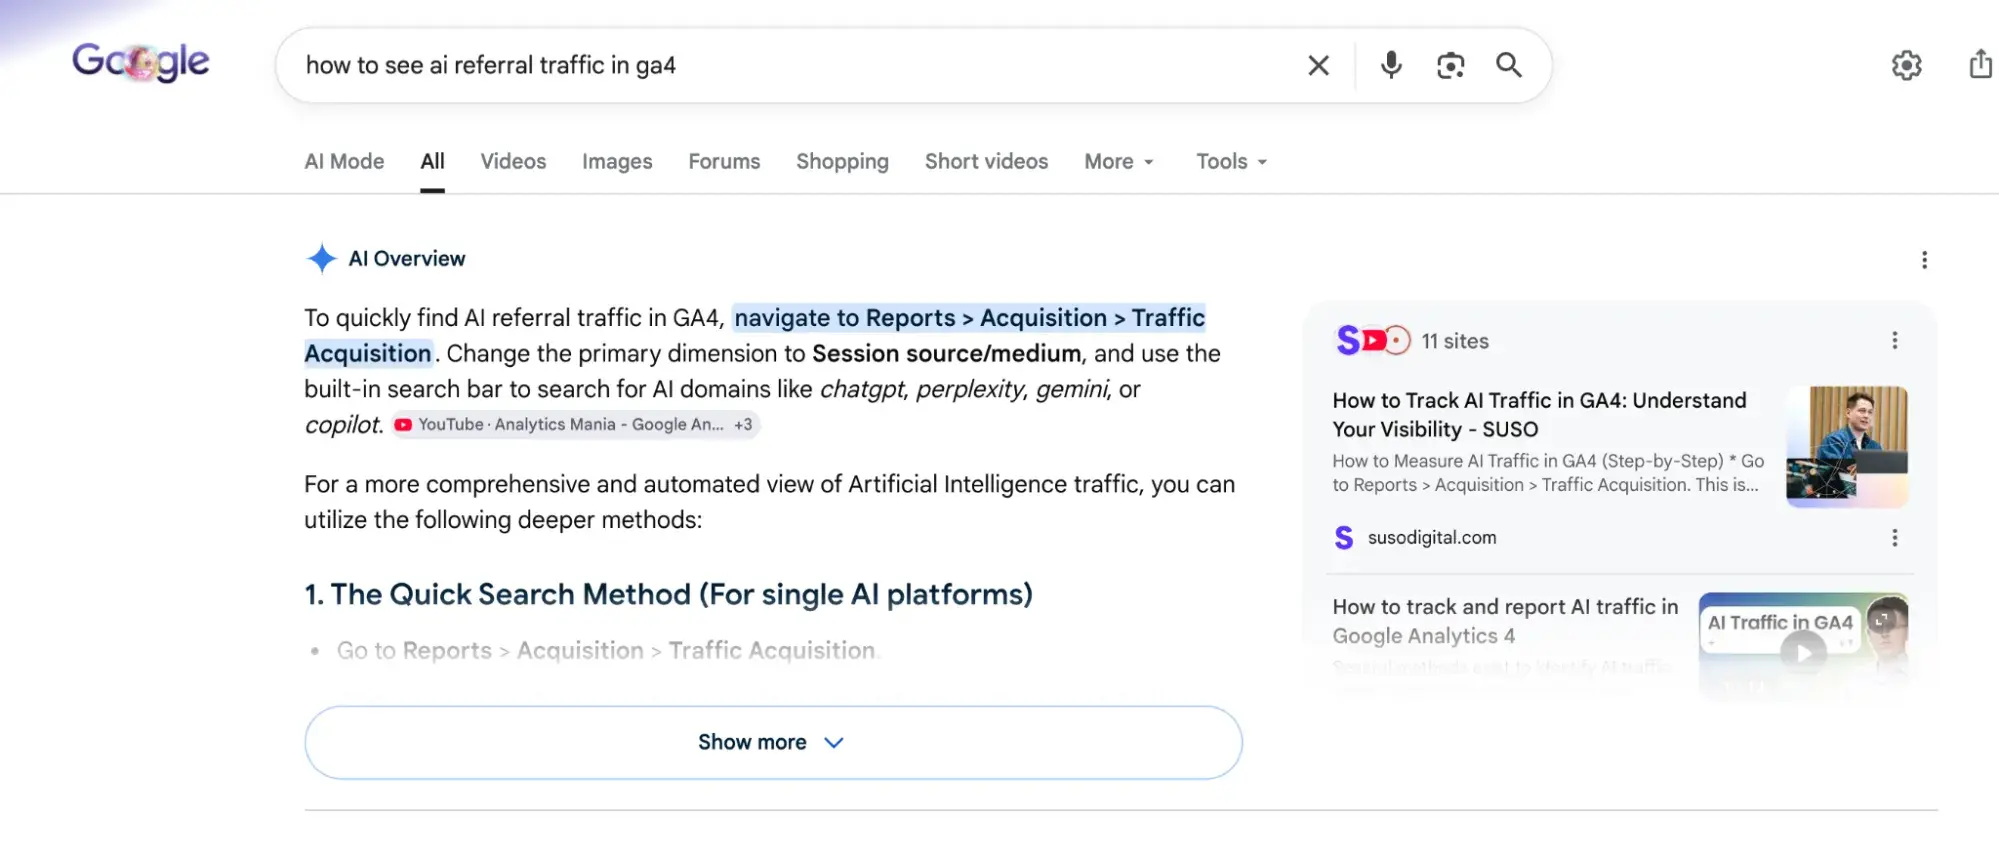Image resolution: width=1999 pixels, height=852 pixels.
Task: Click heading '1. The Quick Search Method'
Action: [668, 594]
